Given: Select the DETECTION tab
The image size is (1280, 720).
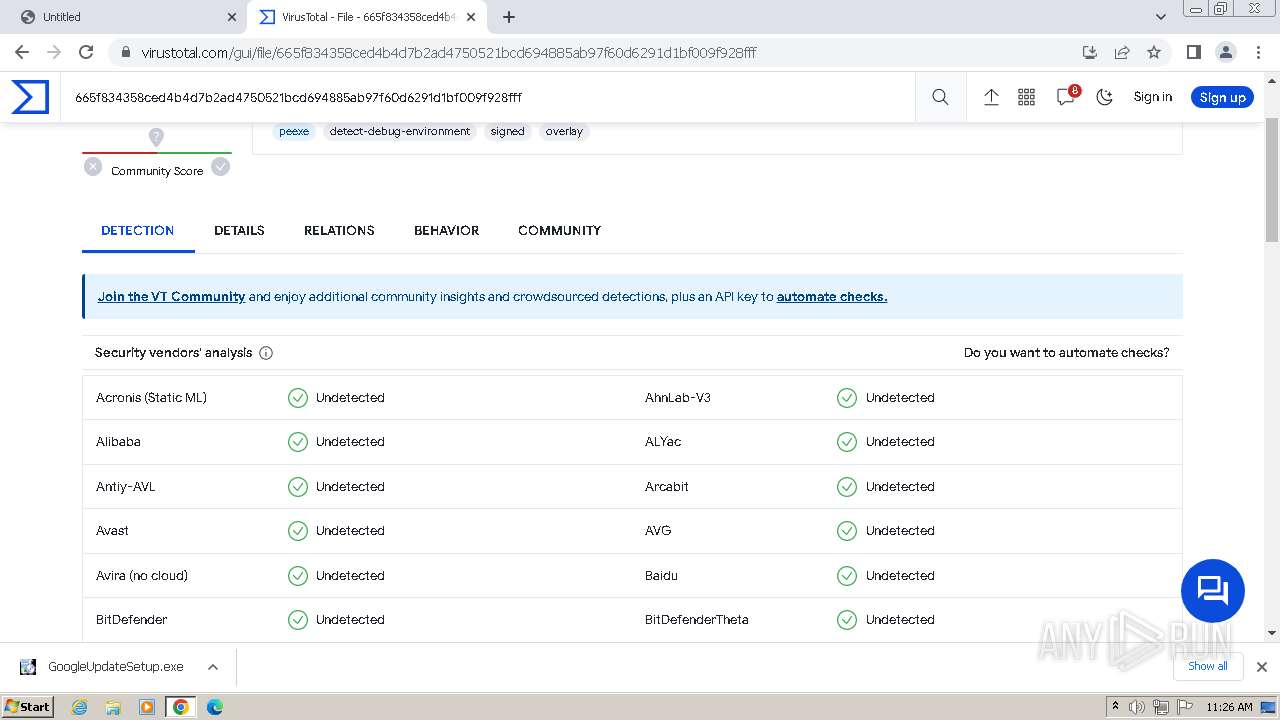Looking at the screenshot, I should (x=138, y=230).
